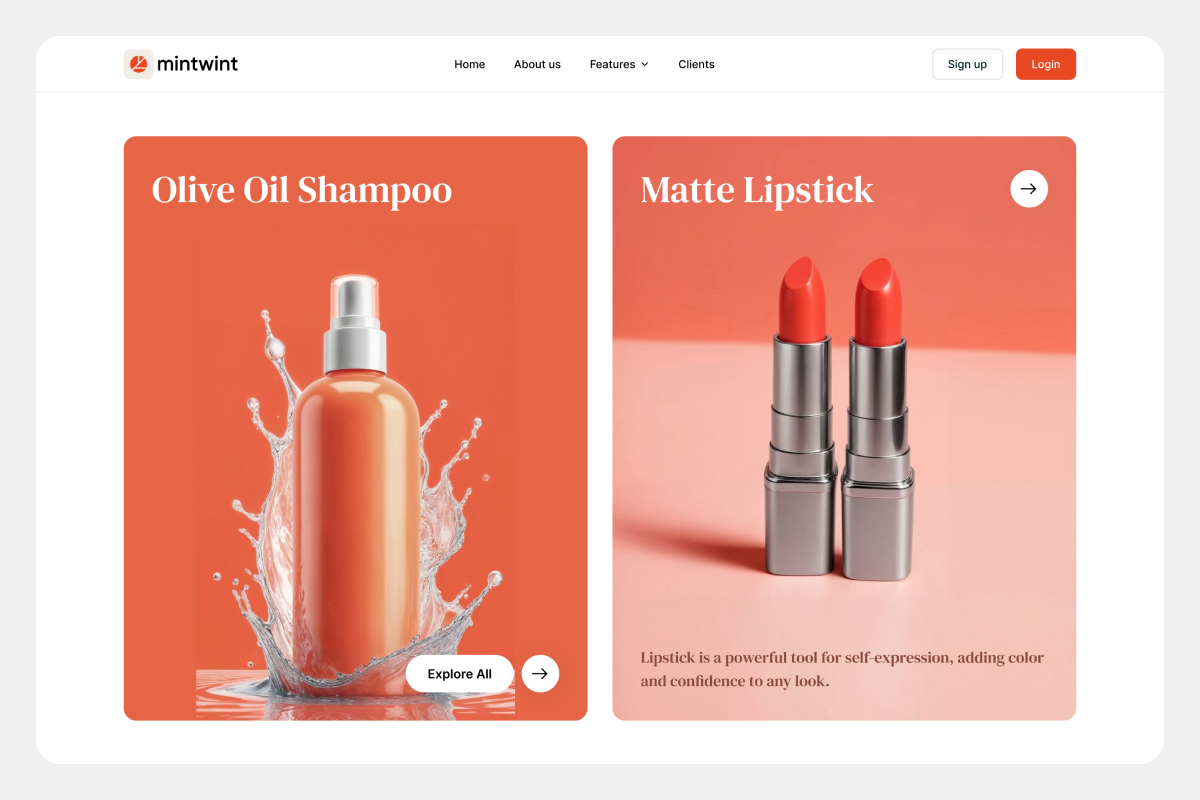This screenshot has width=1200, height=800.
Task: Click the arrow icon beside Explore All
Action: 540,673
